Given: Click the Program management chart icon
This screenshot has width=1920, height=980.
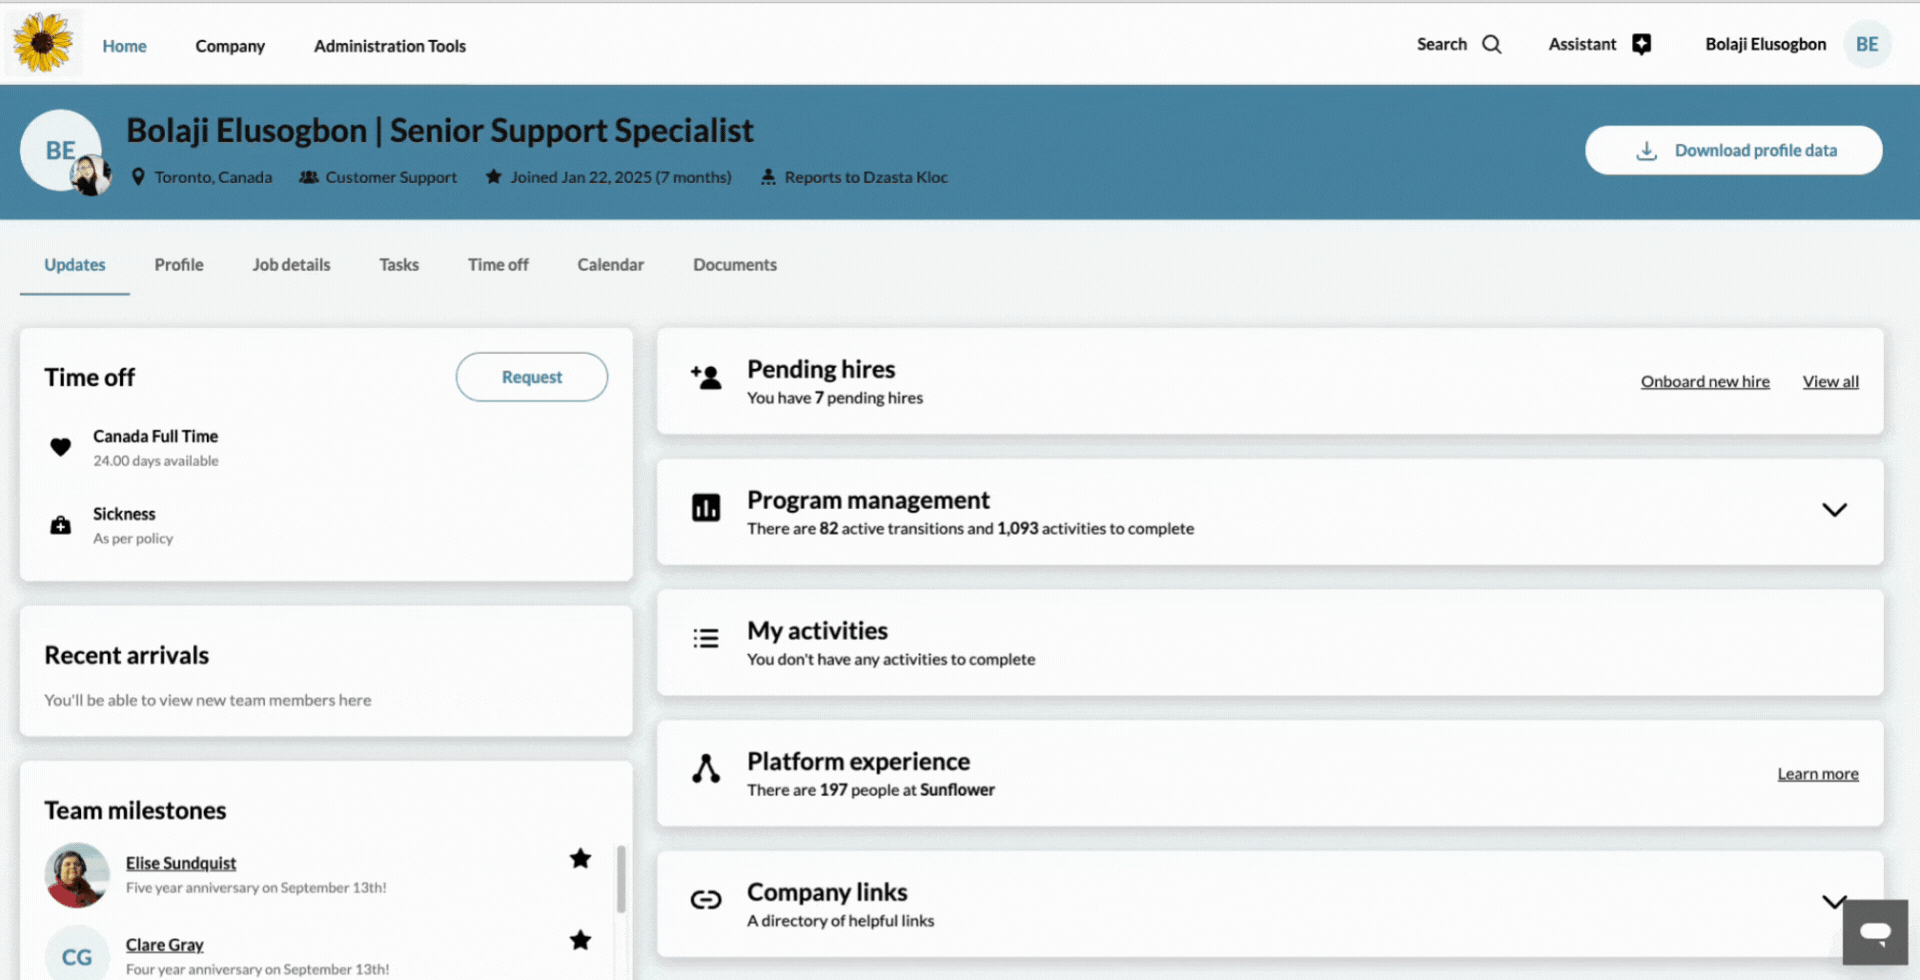Looking at the screenshot, I should (x=706, y=508).
